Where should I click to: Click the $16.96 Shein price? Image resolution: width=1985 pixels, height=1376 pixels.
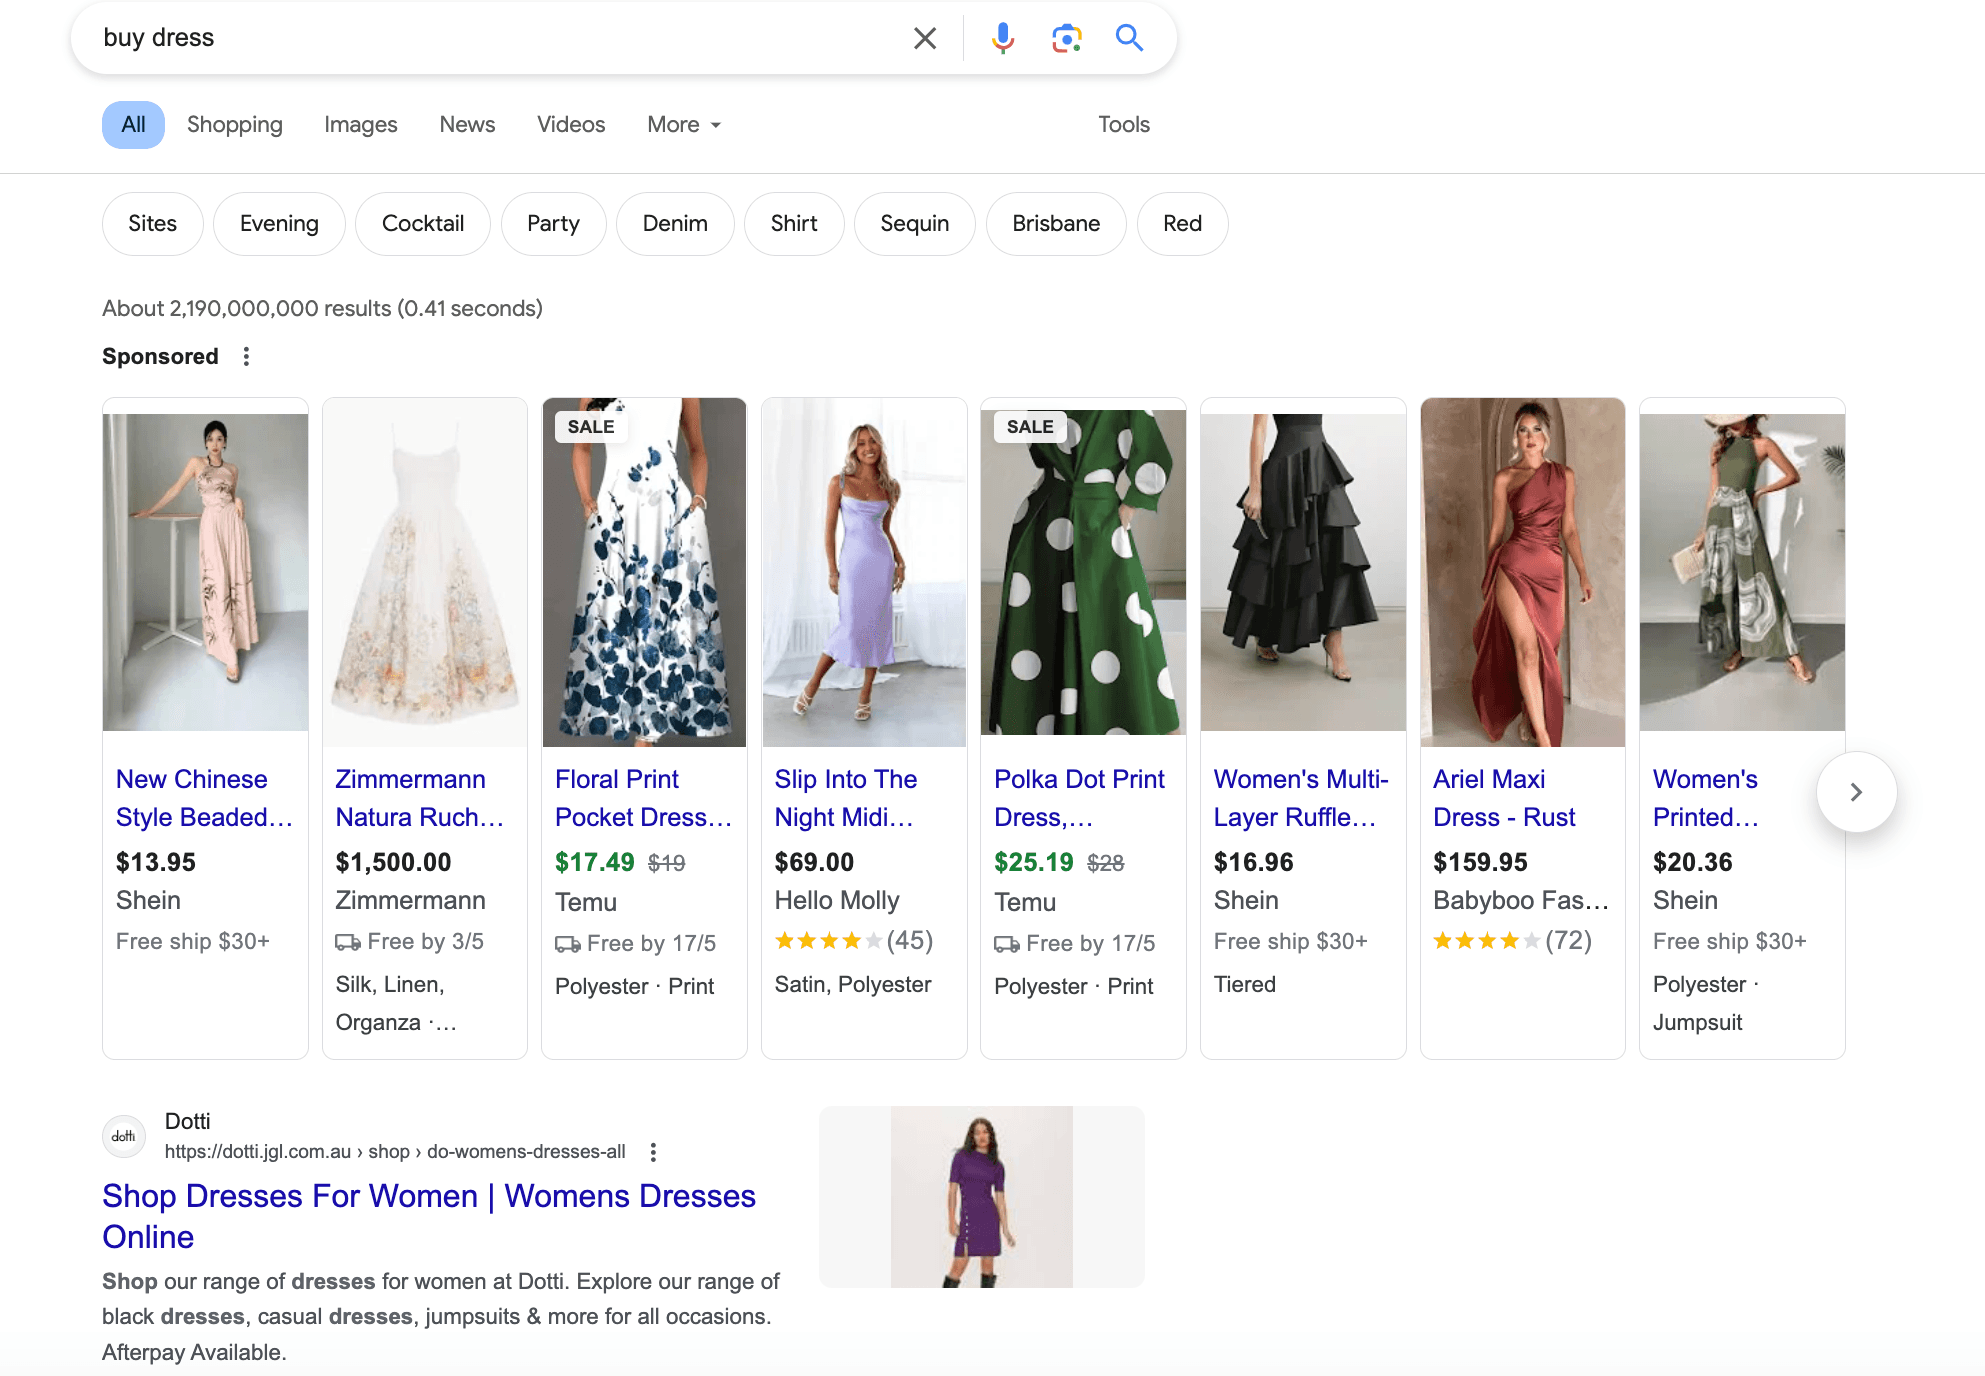click(1253, 862)
